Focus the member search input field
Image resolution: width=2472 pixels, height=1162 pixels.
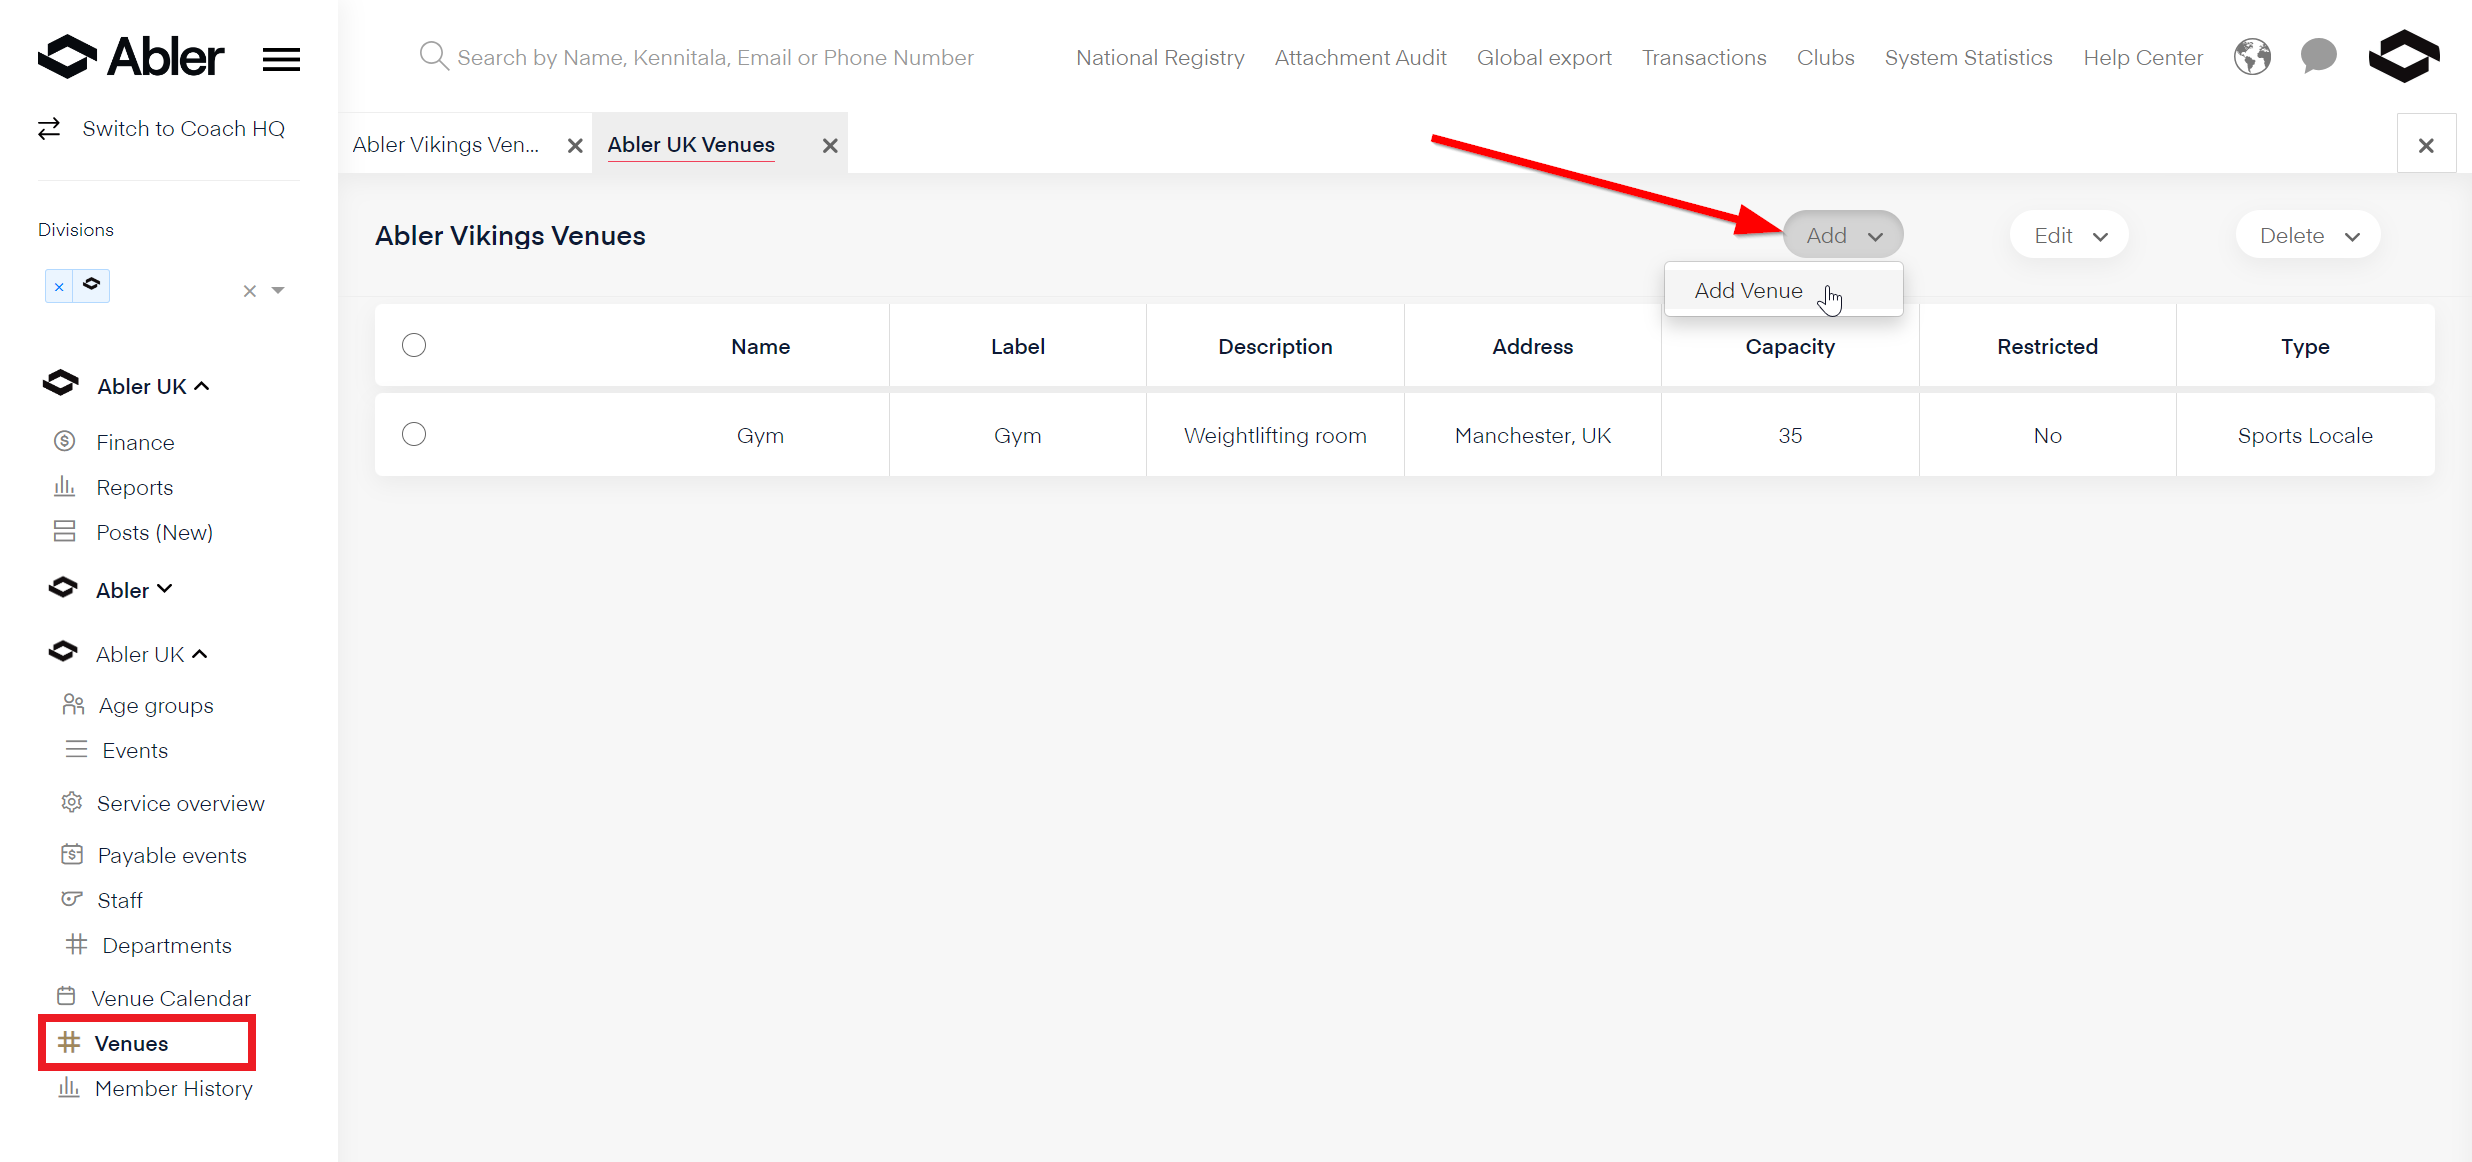715,58
